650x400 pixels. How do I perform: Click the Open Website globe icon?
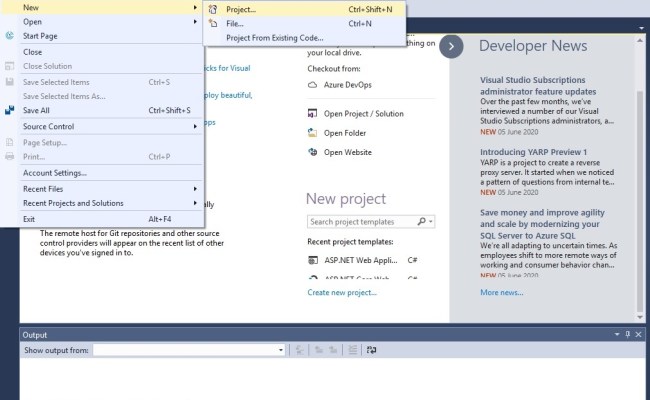(x=313, y=152)
